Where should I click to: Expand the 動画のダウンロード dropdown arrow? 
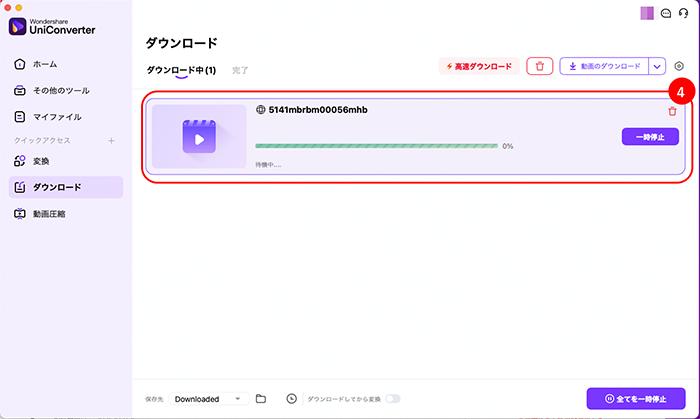click(657, 66)
